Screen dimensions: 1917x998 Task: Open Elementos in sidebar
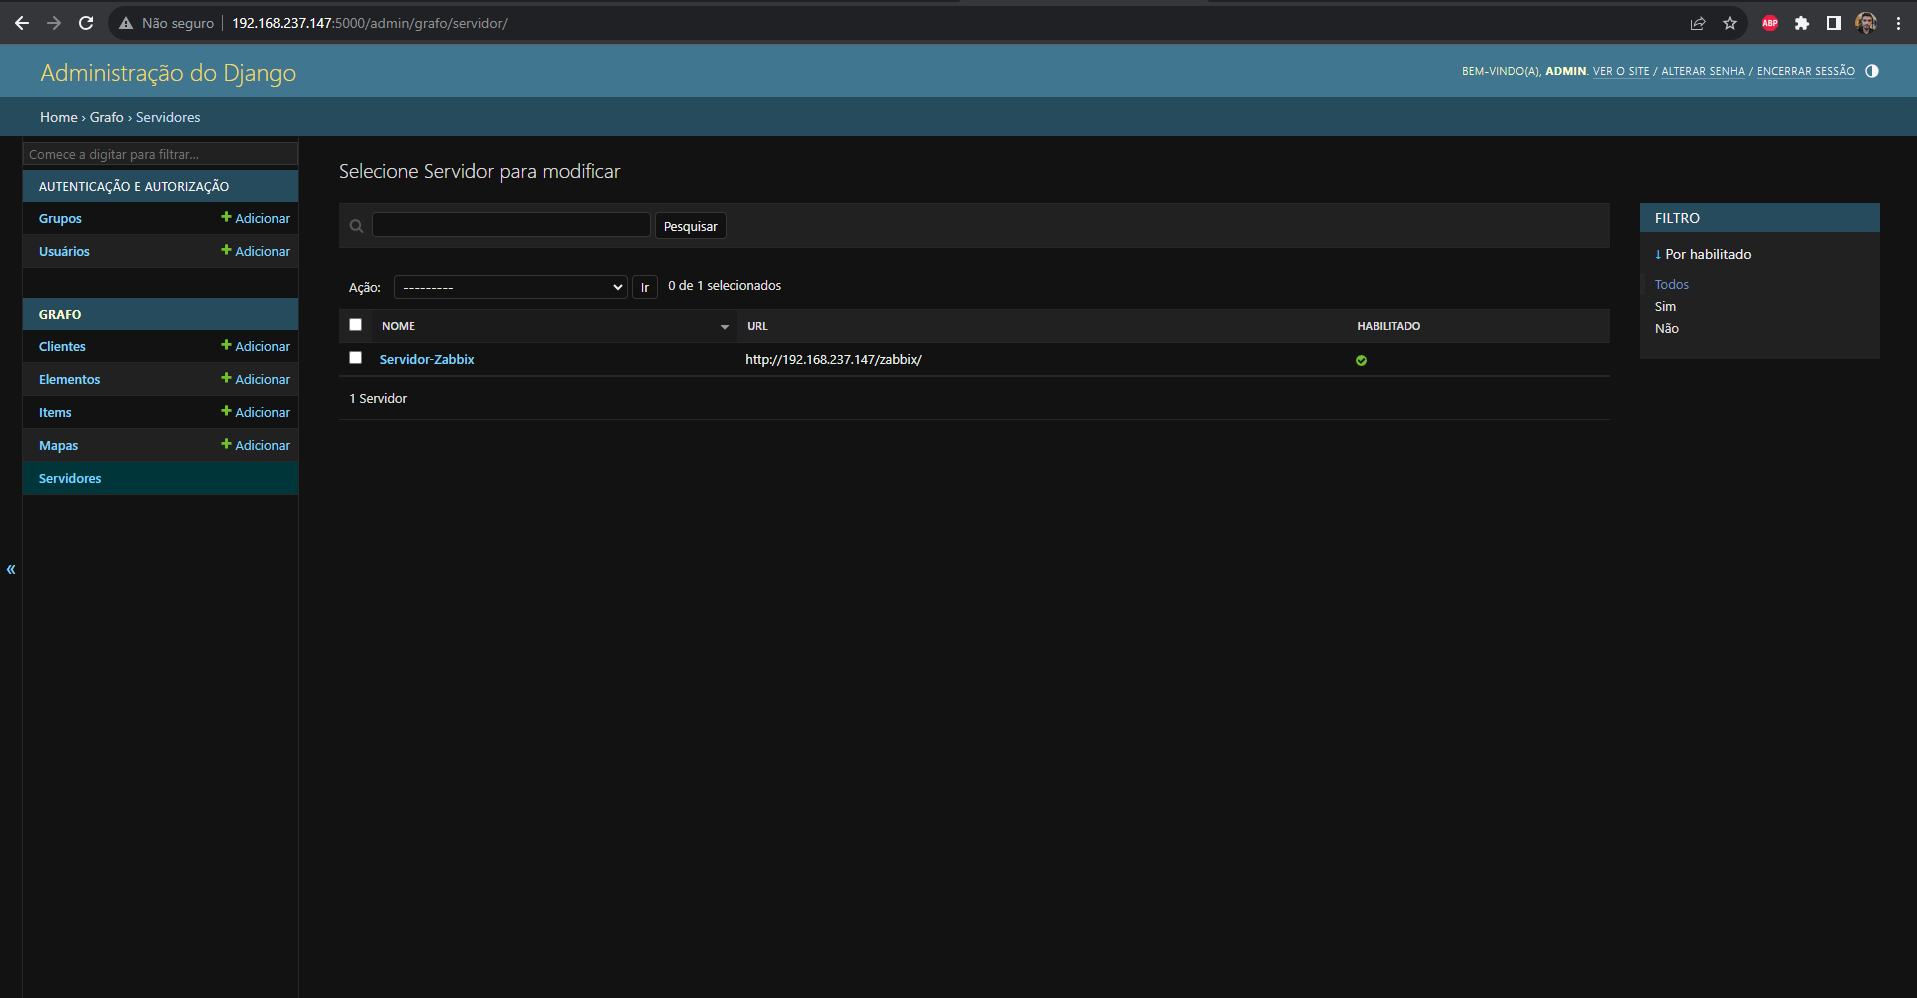tap(70, 380)
